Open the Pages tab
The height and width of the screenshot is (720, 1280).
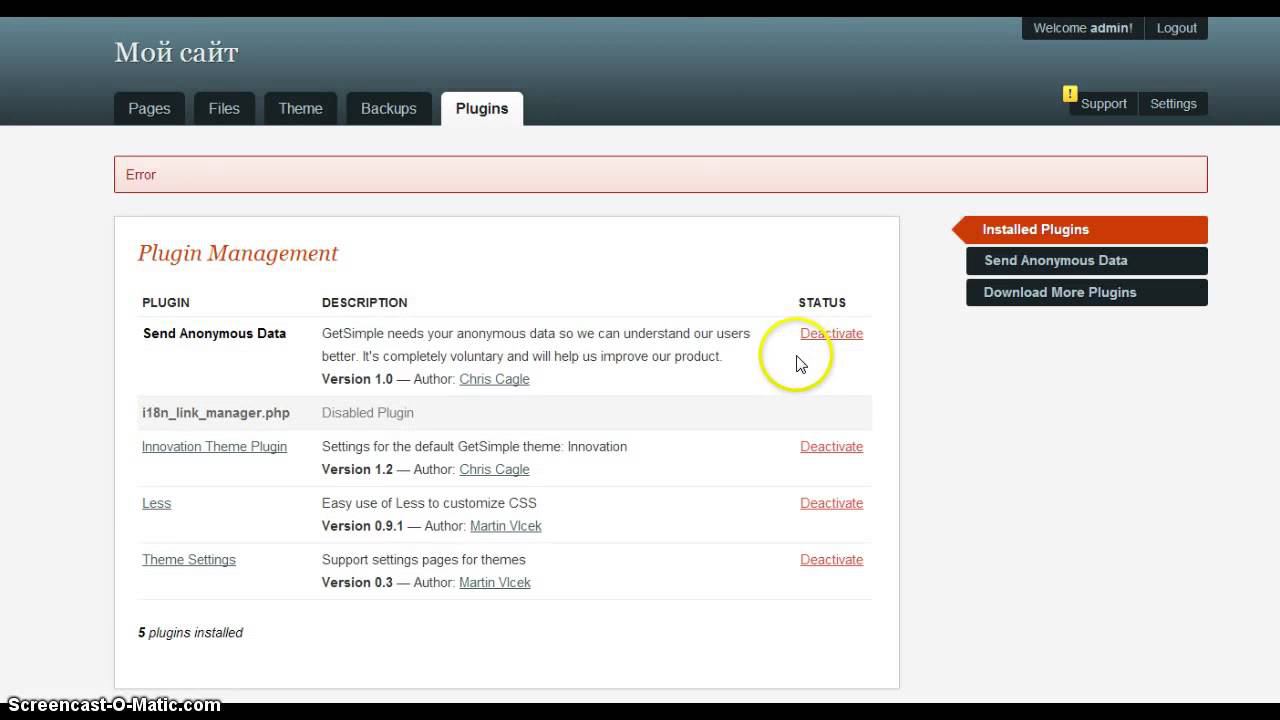(149, 108)
